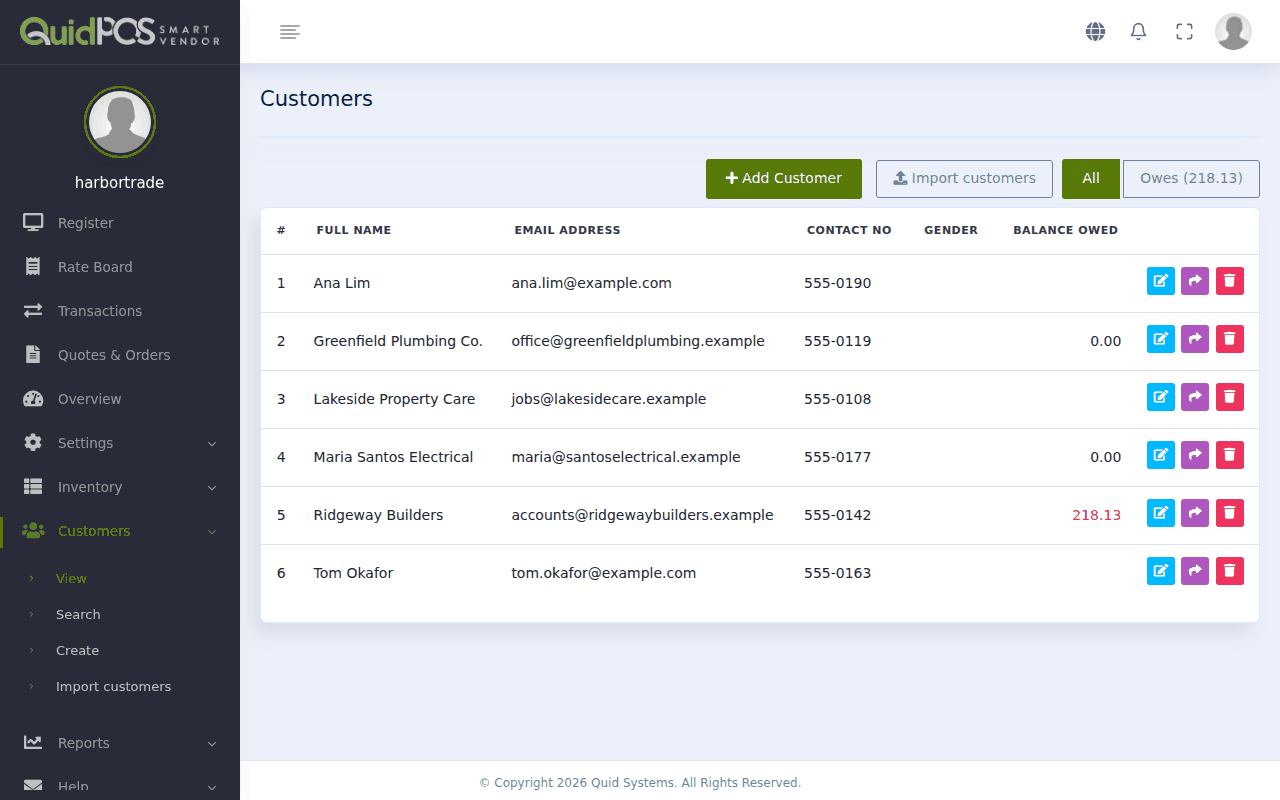The image size is (1280, 800).
Task: Click ana.lim@example.com email
Action: (x=592, y=283)
